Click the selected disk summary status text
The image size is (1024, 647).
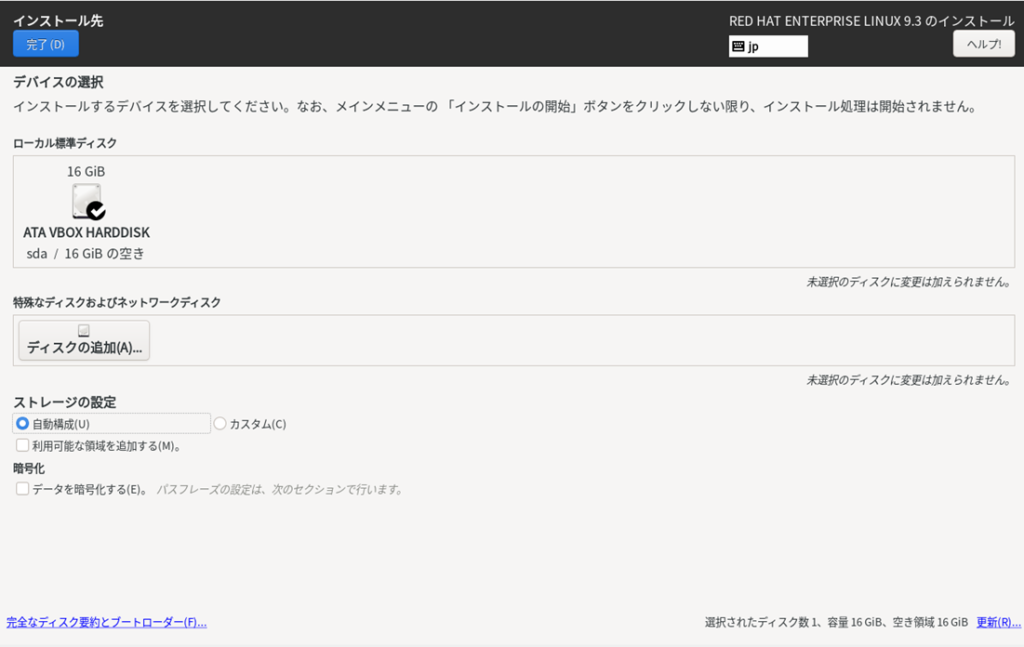[836, 622]
